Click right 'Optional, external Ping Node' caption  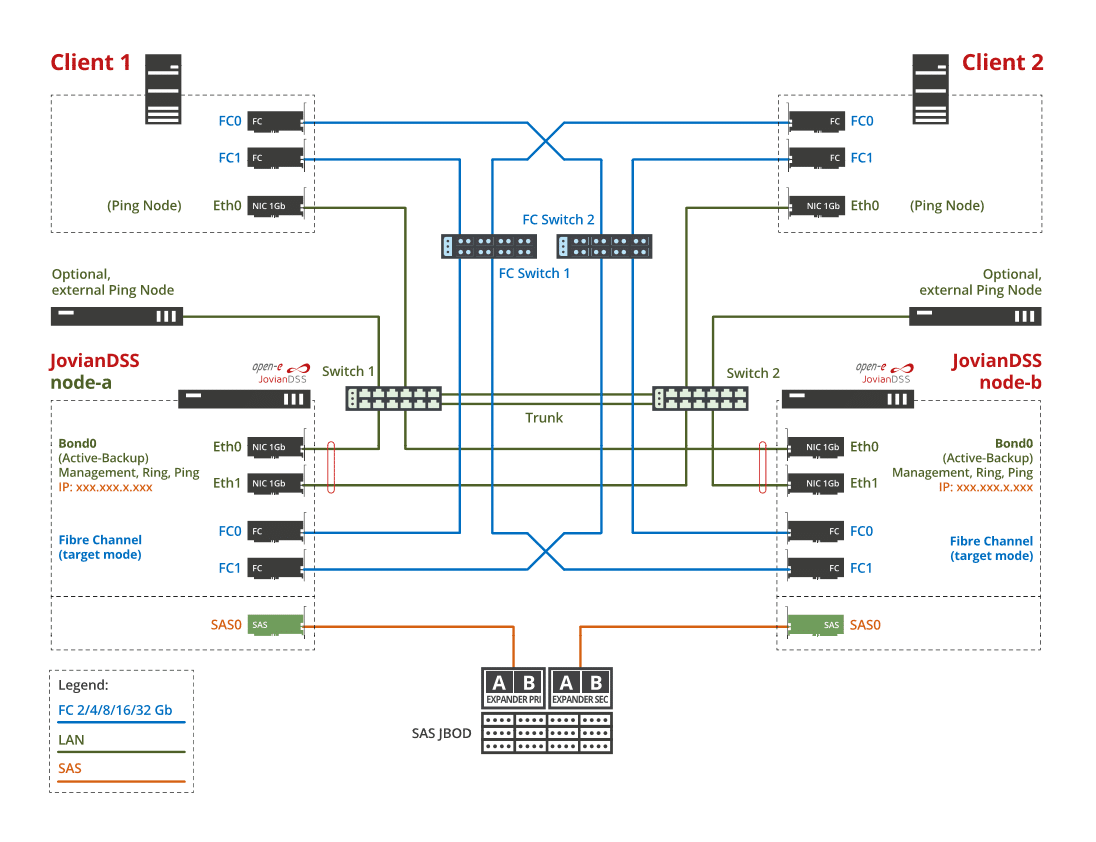980,282
